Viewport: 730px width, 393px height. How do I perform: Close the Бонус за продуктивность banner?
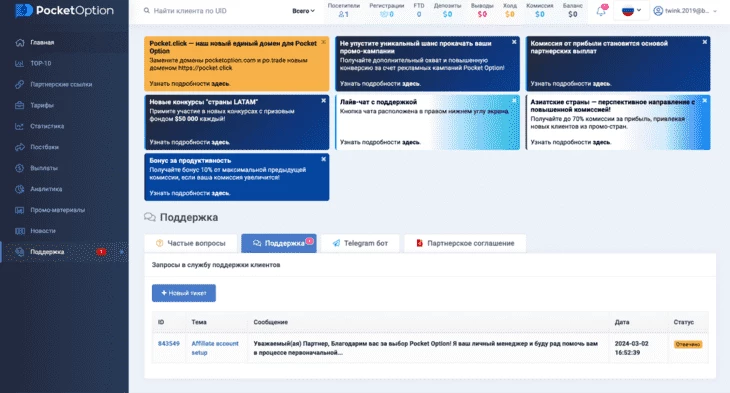coord(324,159)
